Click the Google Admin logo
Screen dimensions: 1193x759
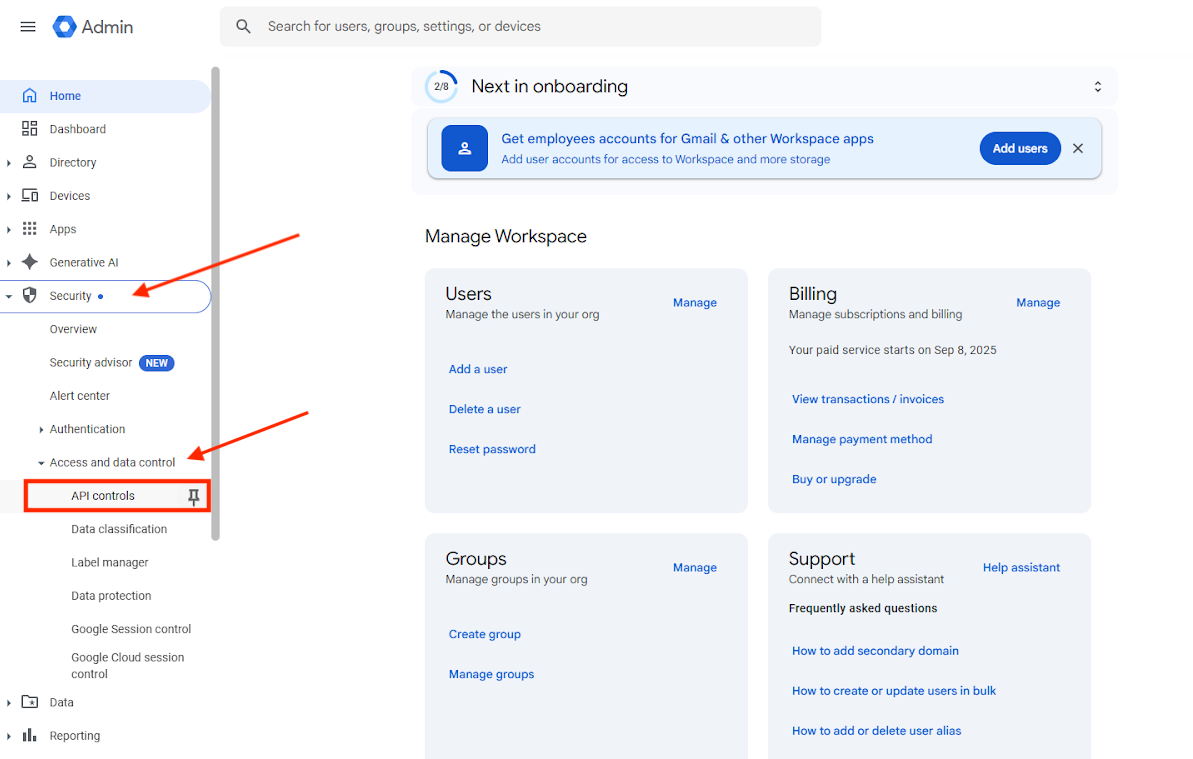pos(65,27)
